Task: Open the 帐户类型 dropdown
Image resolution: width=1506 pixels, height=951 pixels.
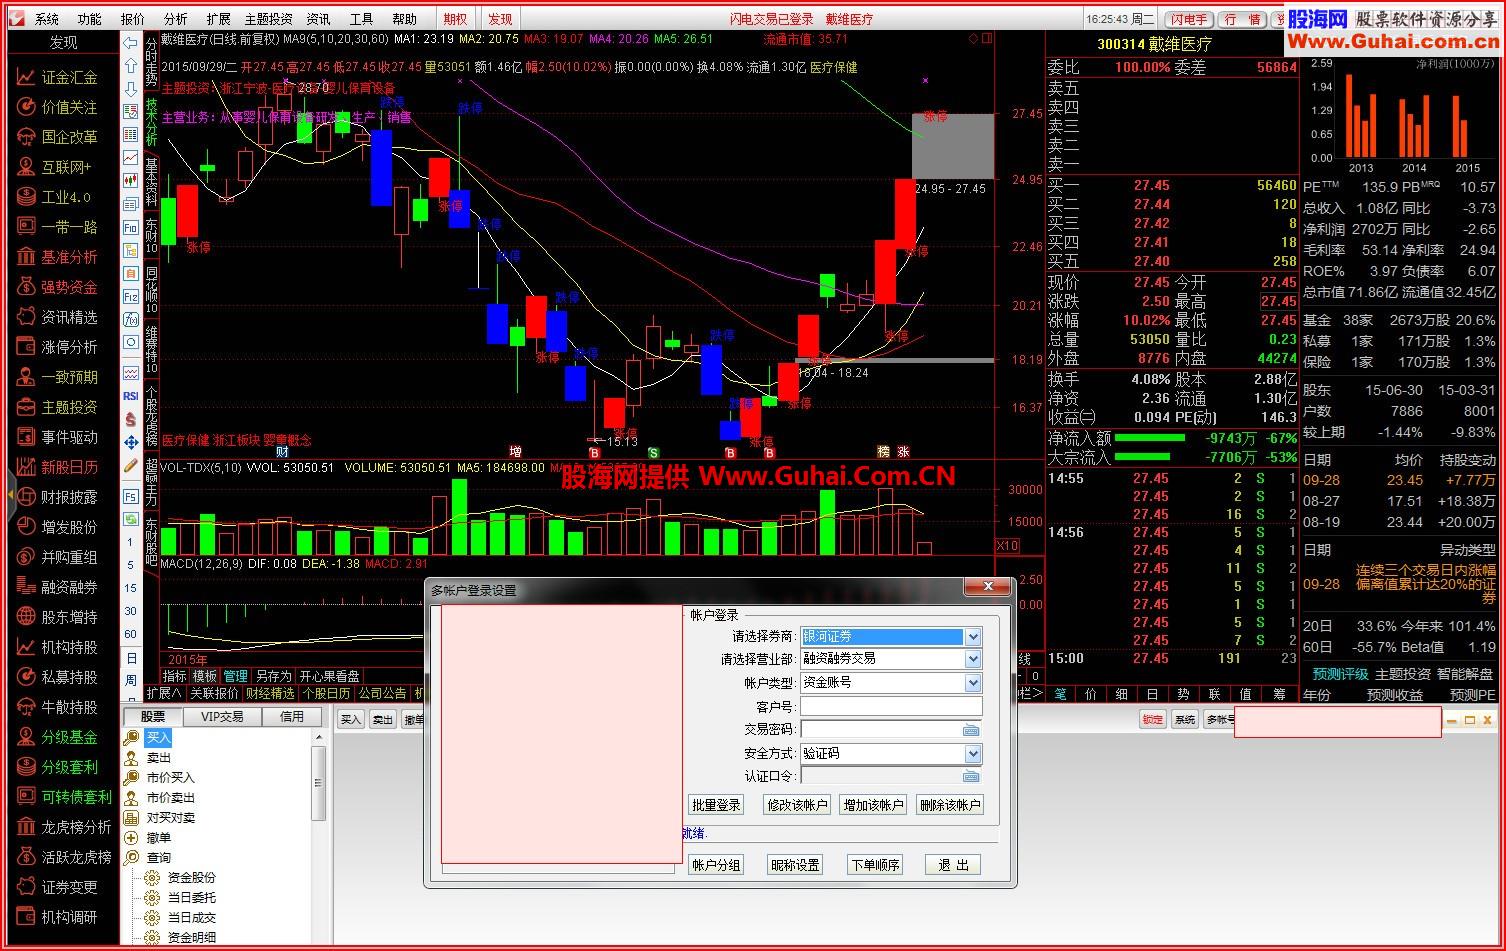Action: (972, 683)
